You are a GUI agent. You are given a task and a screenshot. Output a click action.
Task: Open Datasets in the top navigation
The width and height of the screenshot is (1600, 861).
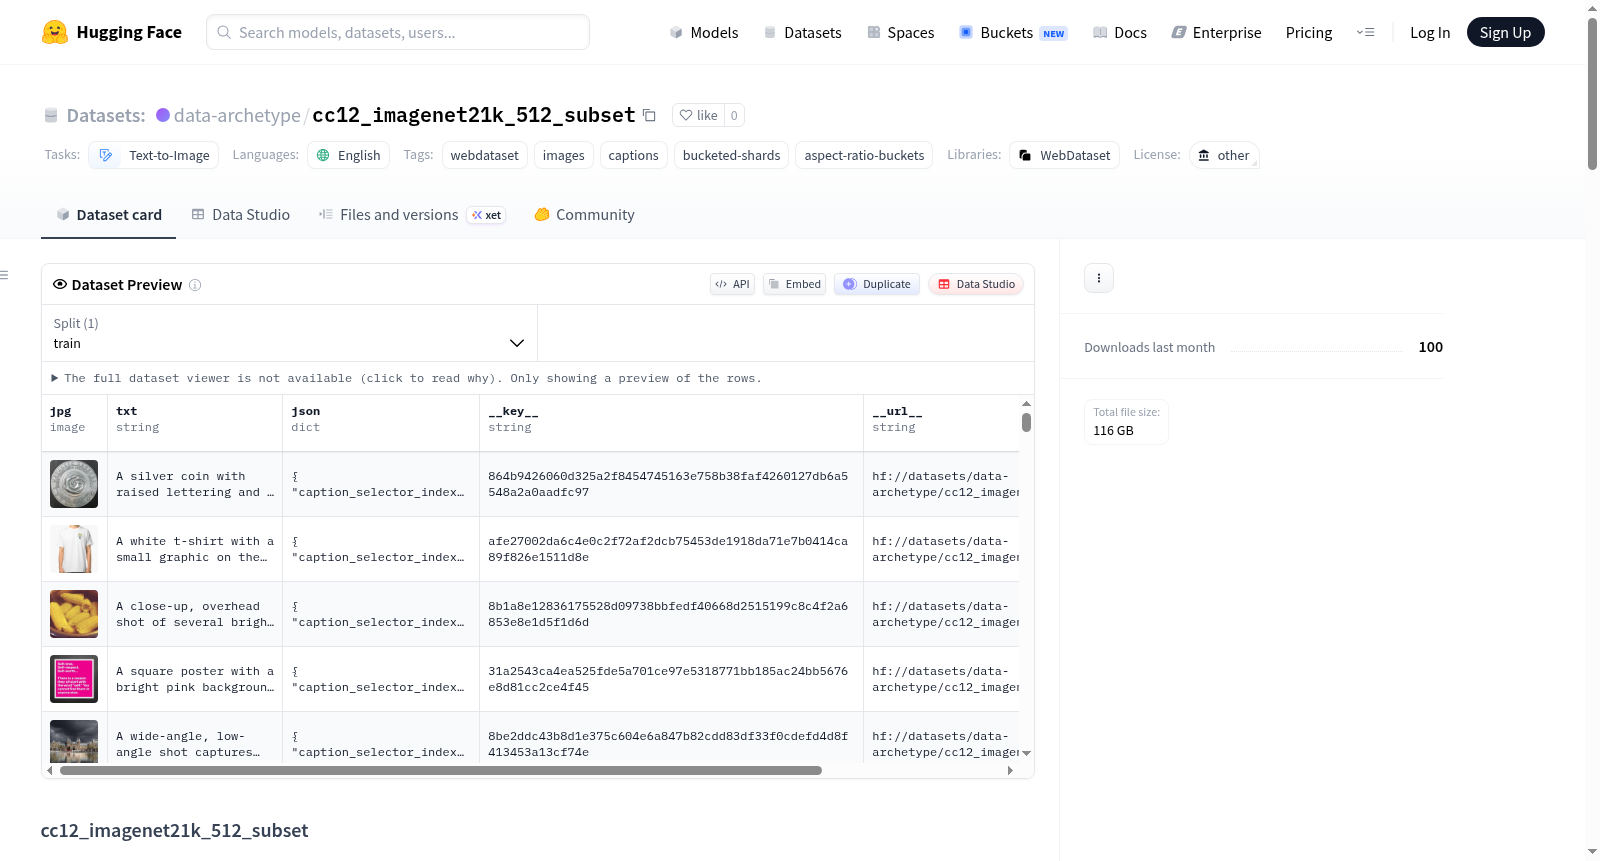point(802,32)
